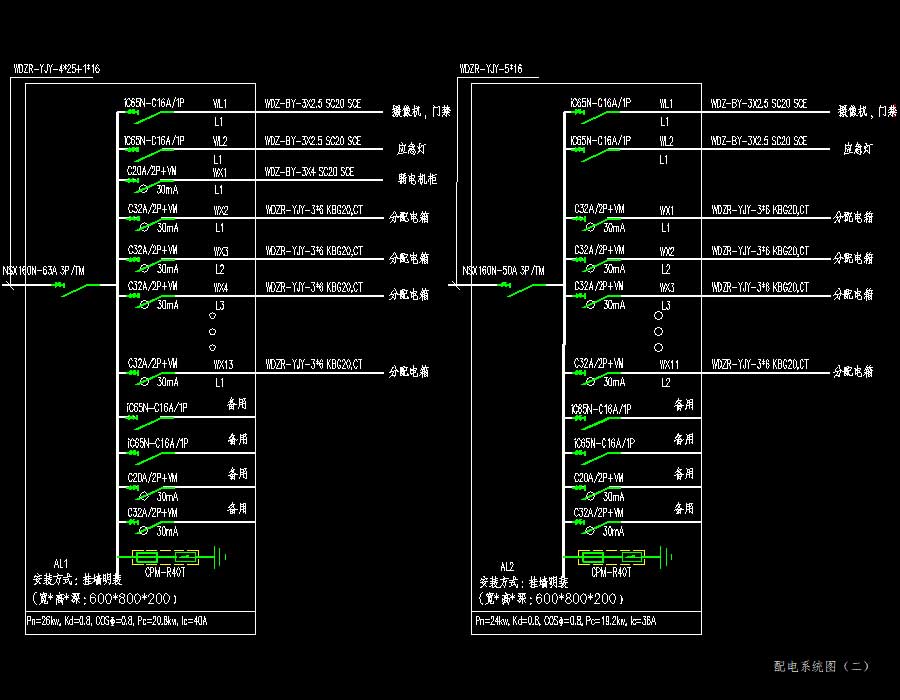Select the "600*800*200" dimension text under AL1
This screenshot has width=900, height=700.
[130, 598]
